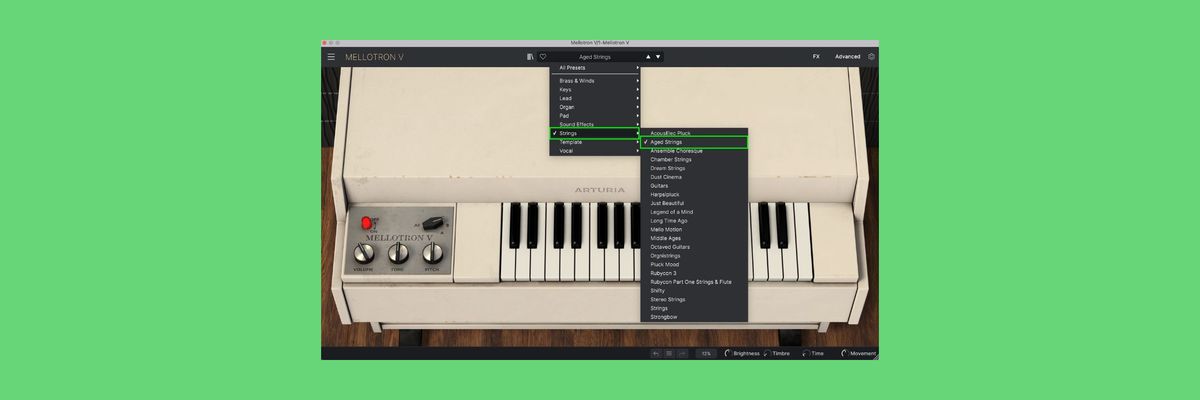The height and width of the screenshot is (400, 1200).
Task: Choose Octaved Guitars preset
Action: coord(694,247)
